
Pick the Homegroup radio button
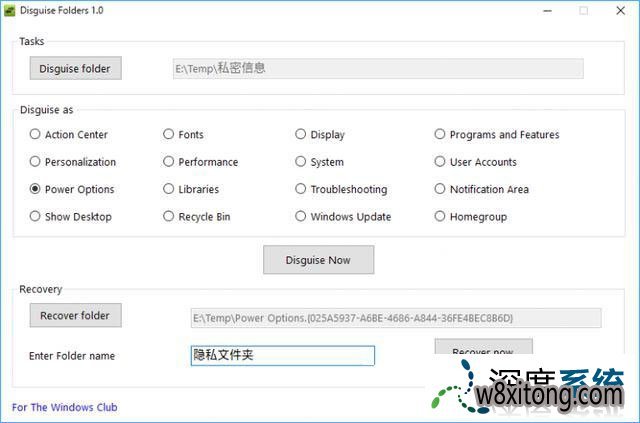click(440, 216)
